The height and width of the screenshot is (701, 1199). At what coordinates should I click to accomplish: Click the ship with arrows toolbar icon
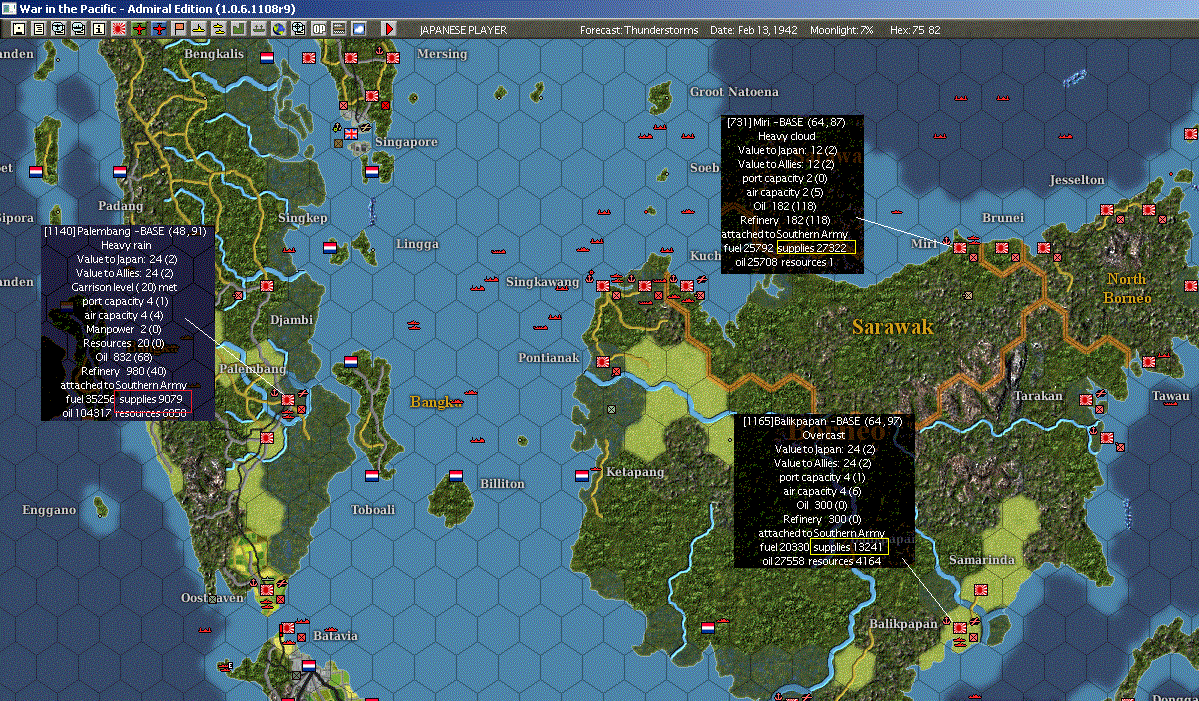(x=258, y=29)
